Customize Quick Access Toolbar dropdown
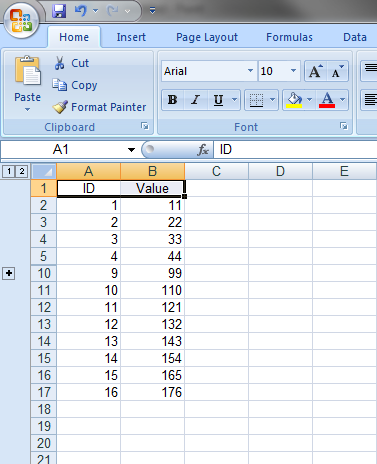Viewport: 377px width, 464px height. point(152,11)
